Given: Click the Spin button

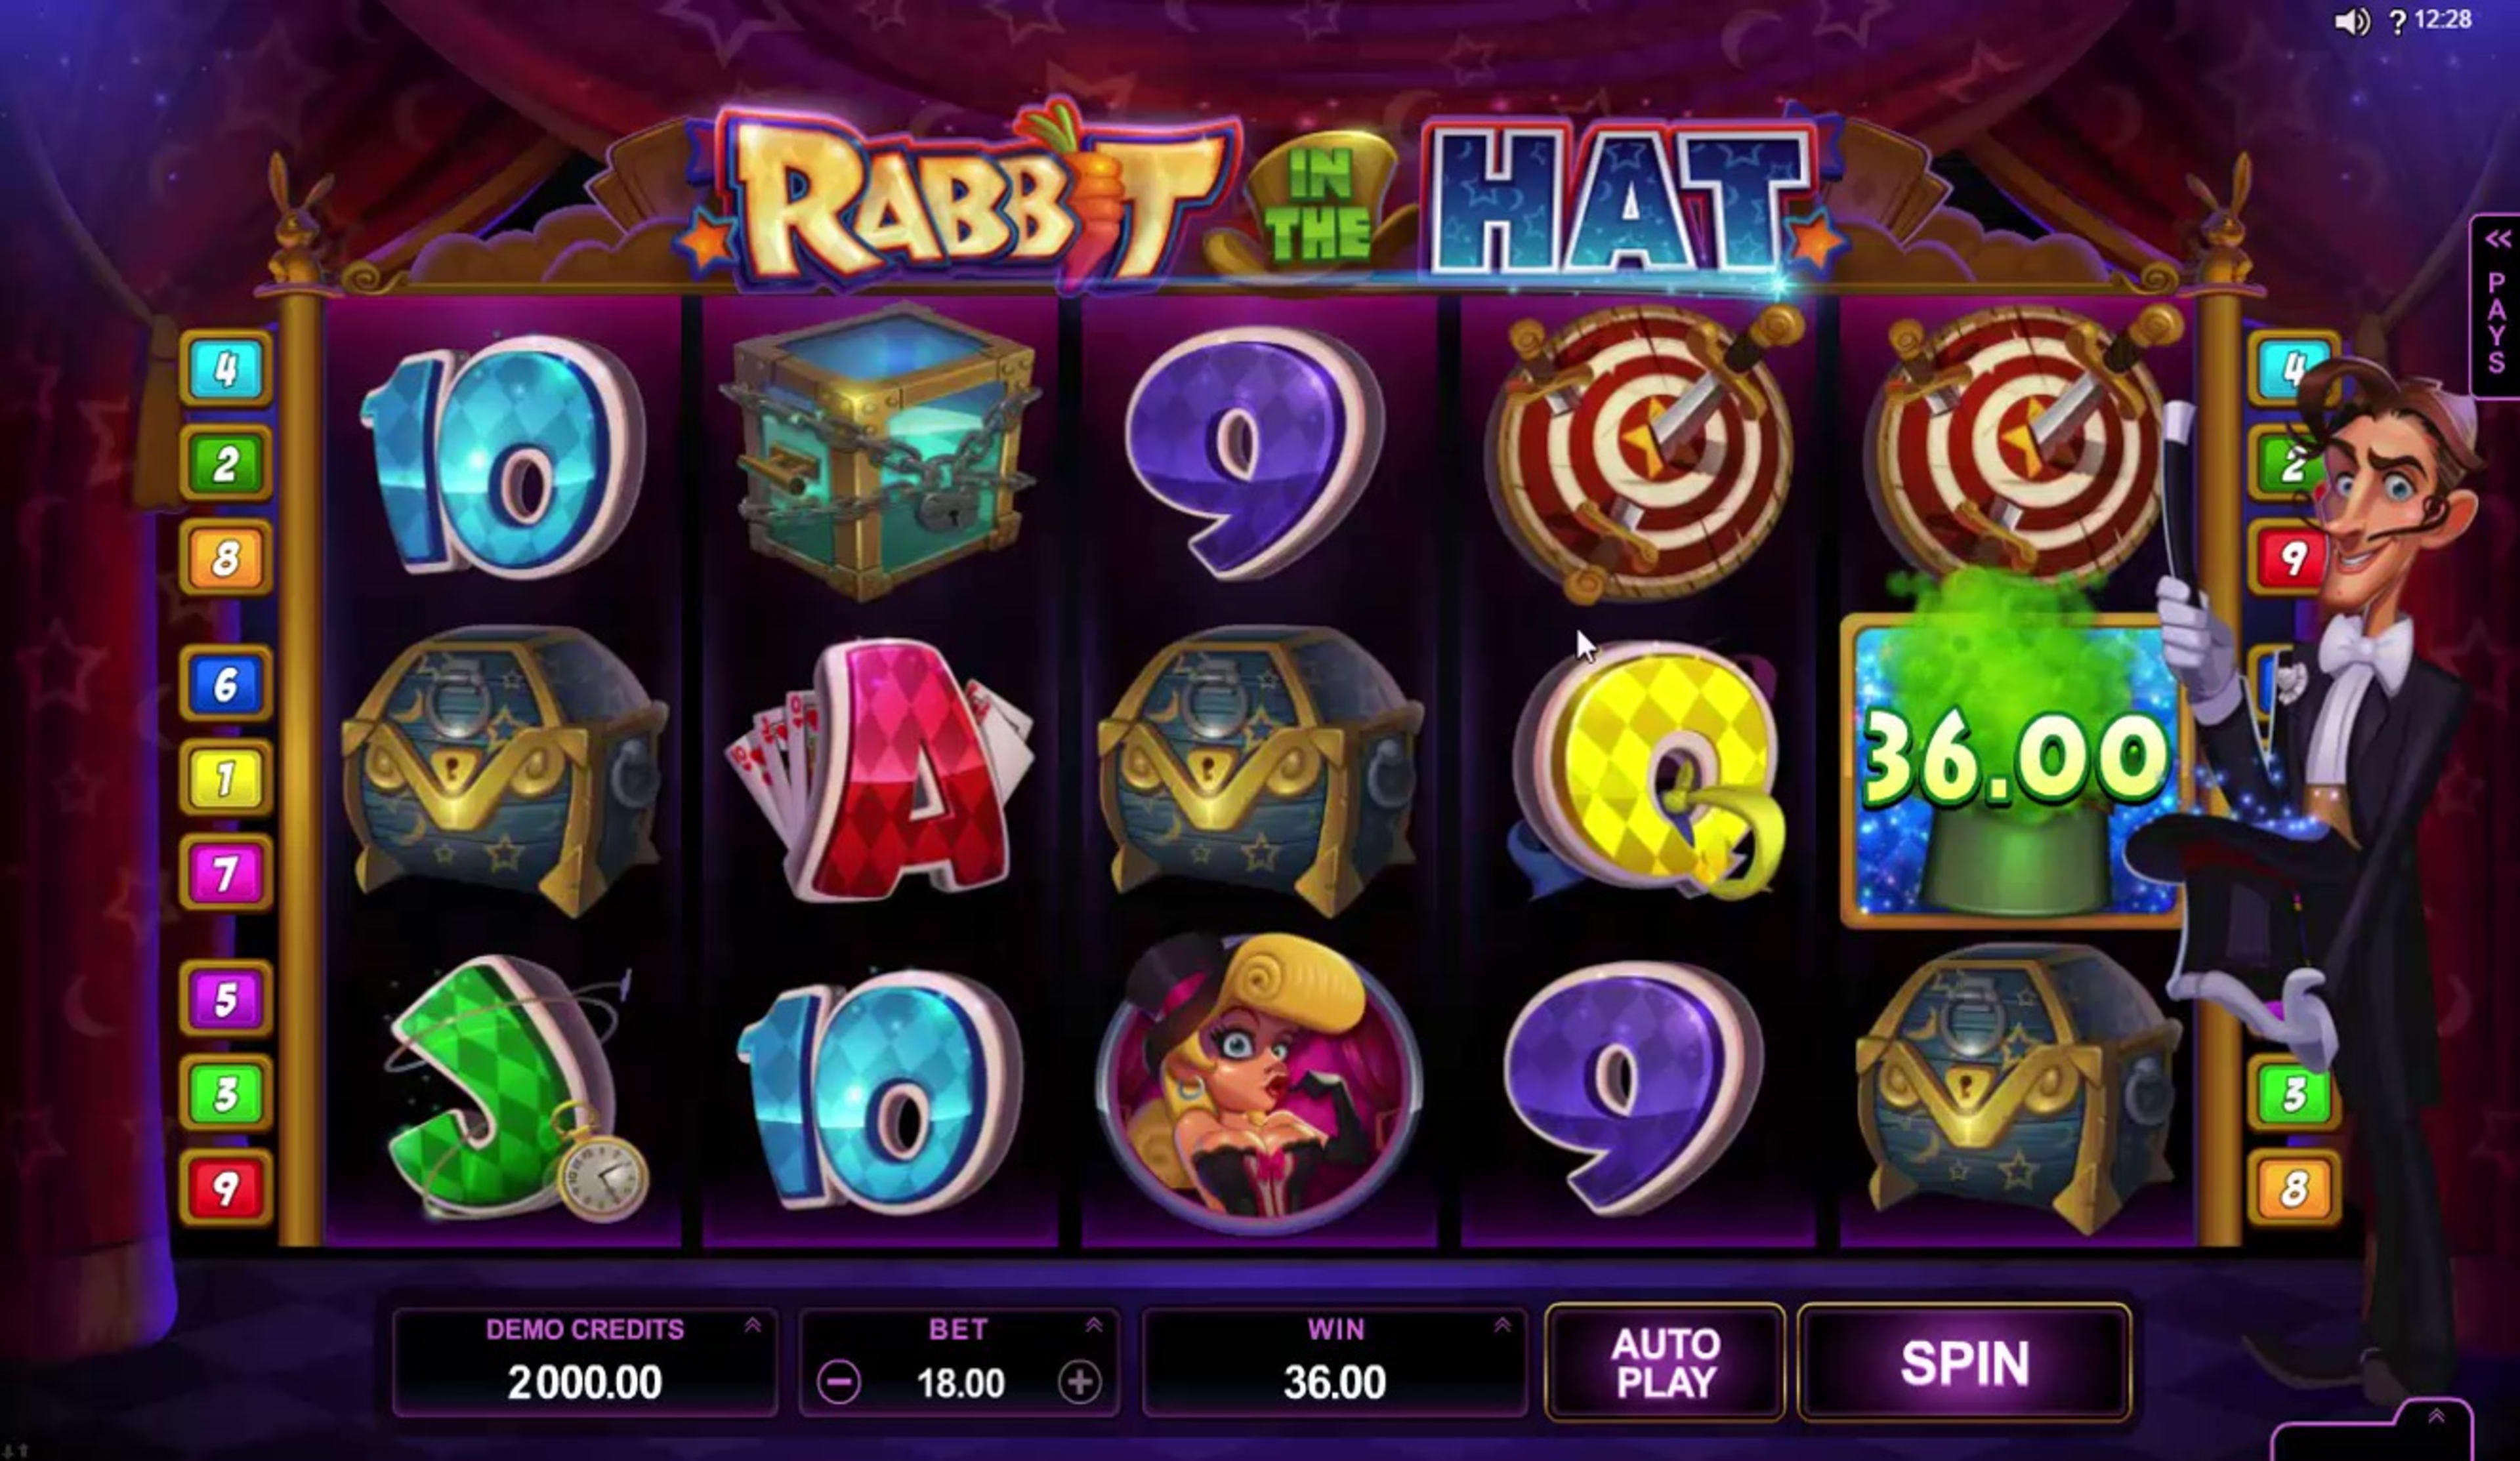Looking at the screenshot, I should click(1964, 1362).
